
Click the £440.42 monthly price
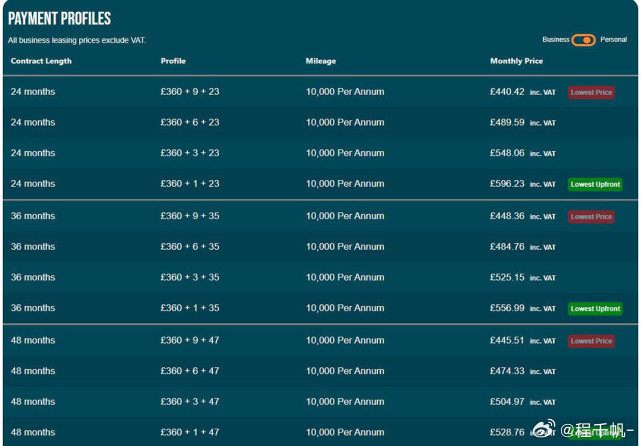(507, 92)
